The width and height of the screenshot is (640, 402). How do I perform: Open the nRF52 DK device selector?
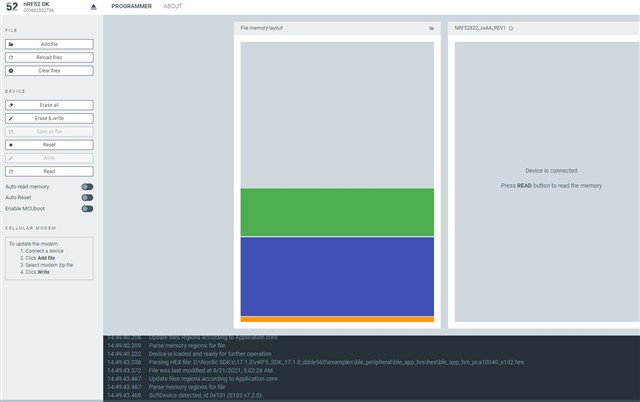click(45, 7)
